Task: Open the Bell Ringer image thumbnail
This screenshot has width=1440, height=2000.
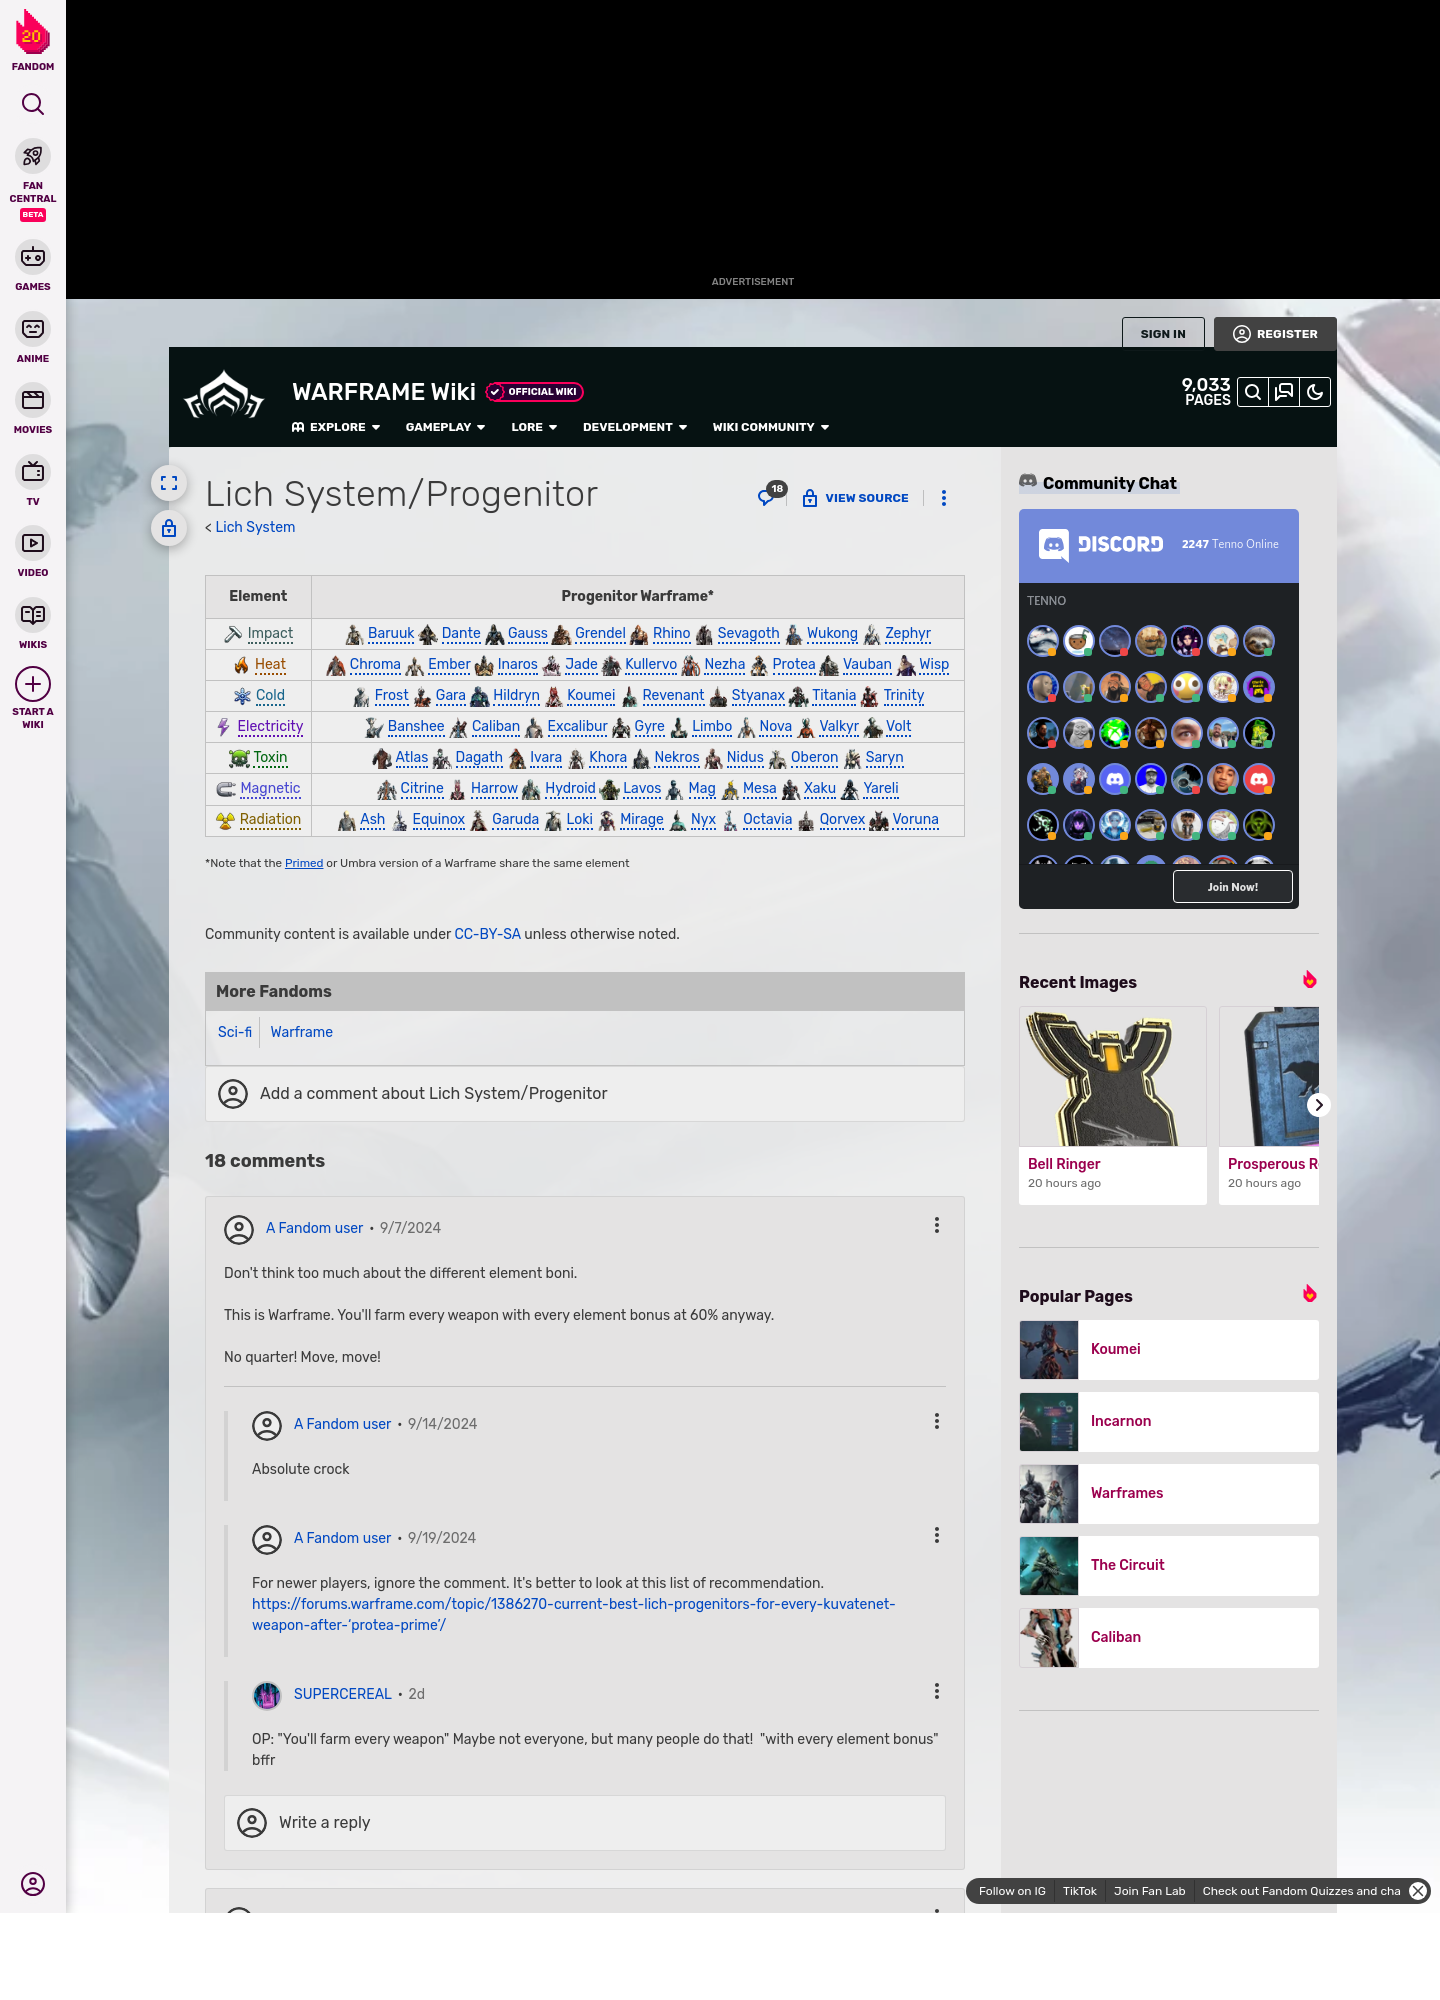Action: 1112,1077
